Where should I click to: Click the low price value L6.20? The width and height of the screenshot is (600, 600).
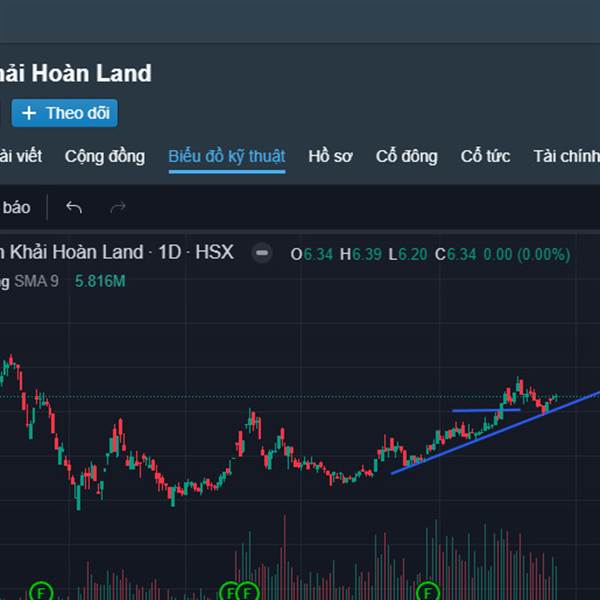click(408, 254)
